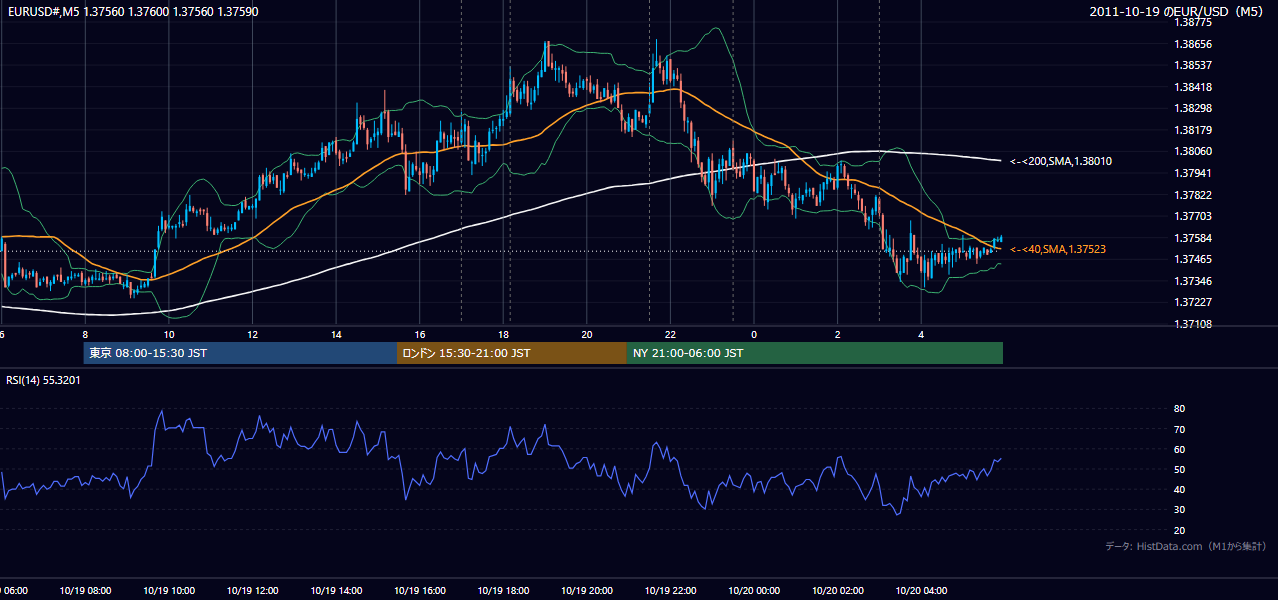Select the ロンドン 15:30-21:00 JST session bar
Image resolution: width=1278 pixels, height=600 pixels.
point(512,353)
